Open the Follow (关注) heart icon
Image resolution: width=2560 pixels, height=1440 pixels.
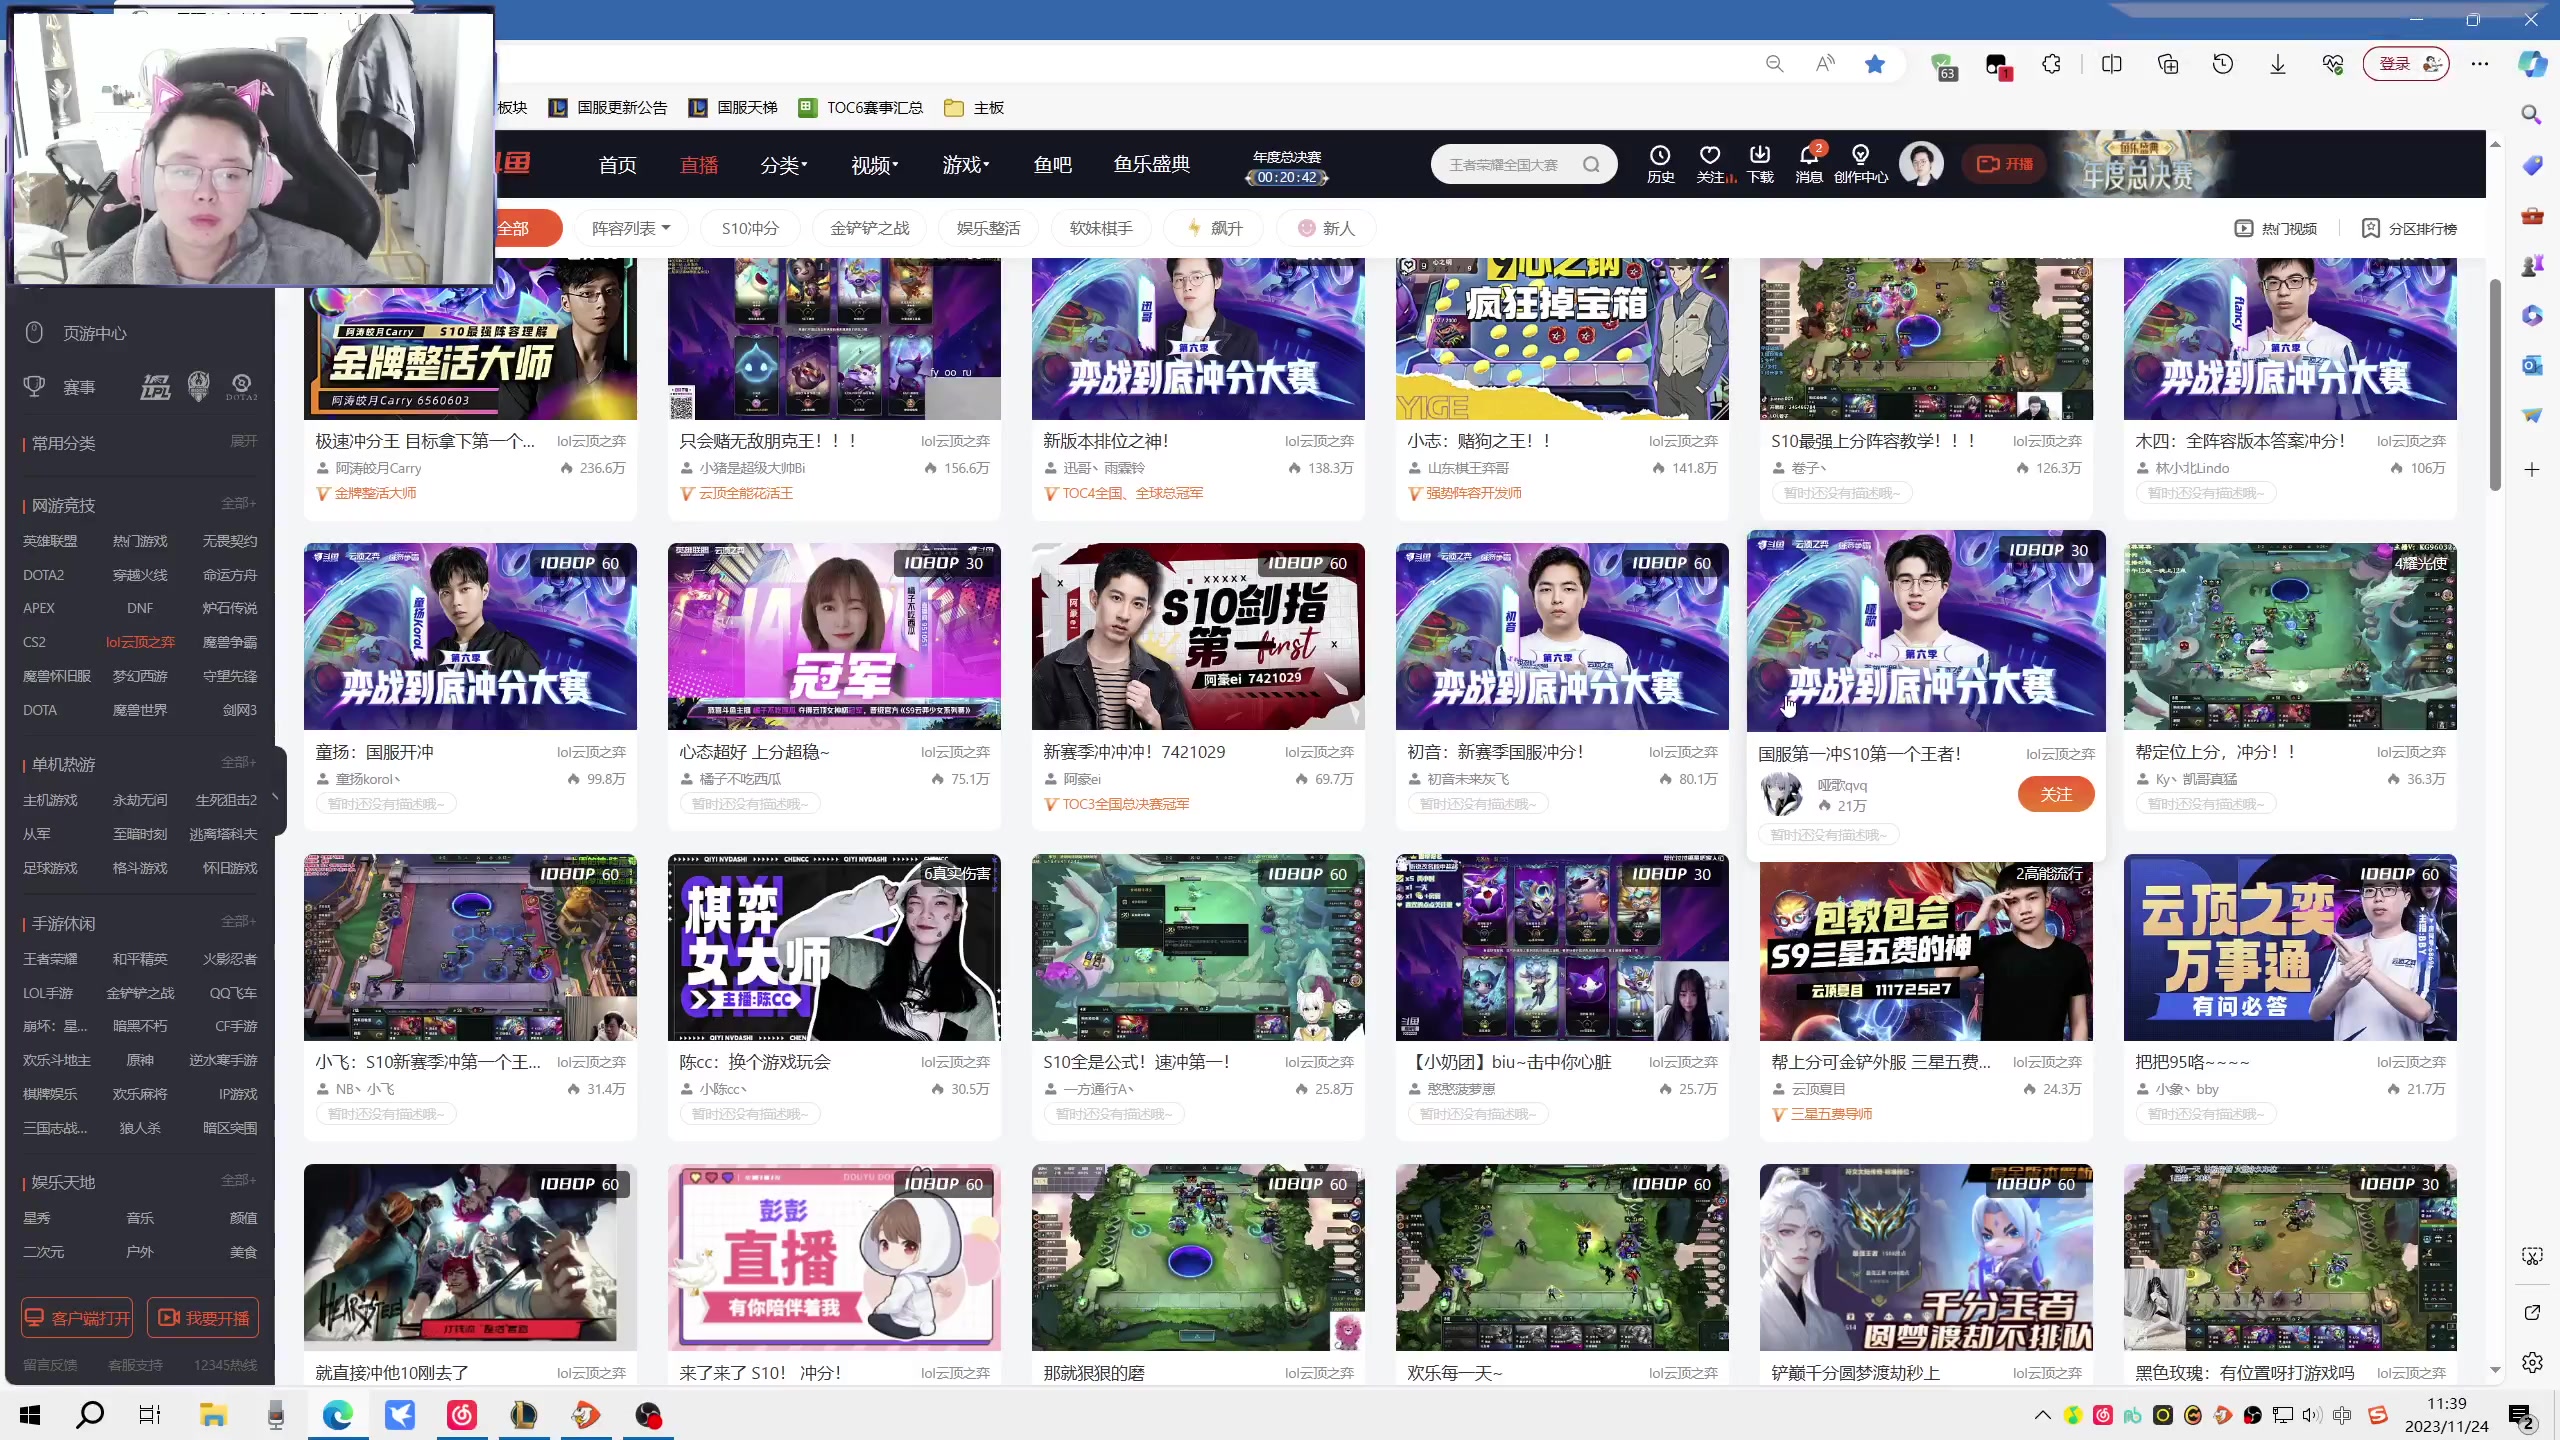click(x=1712, y=164)
